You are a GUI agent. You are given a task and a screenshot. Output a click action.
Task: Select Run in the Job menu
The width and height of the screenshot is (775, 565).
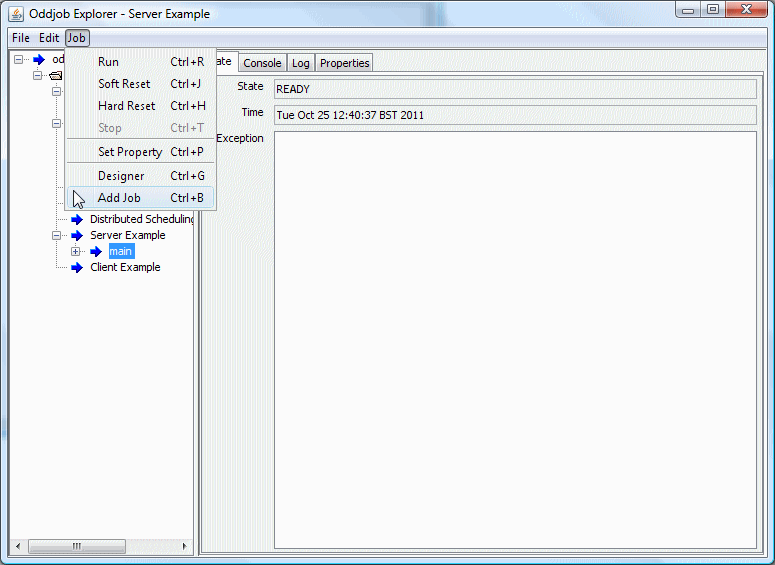click(108, 62)
